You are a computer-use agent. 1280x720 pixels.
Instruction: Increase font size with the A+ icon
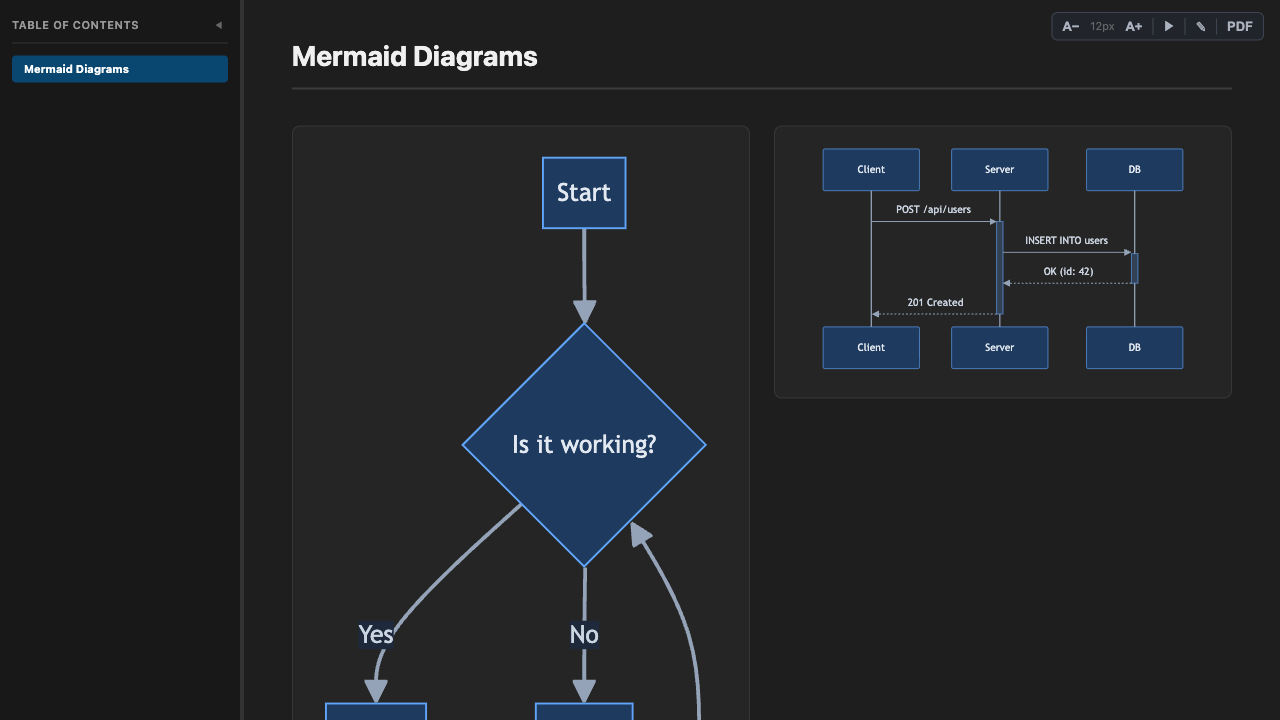tap(1133, 26)
